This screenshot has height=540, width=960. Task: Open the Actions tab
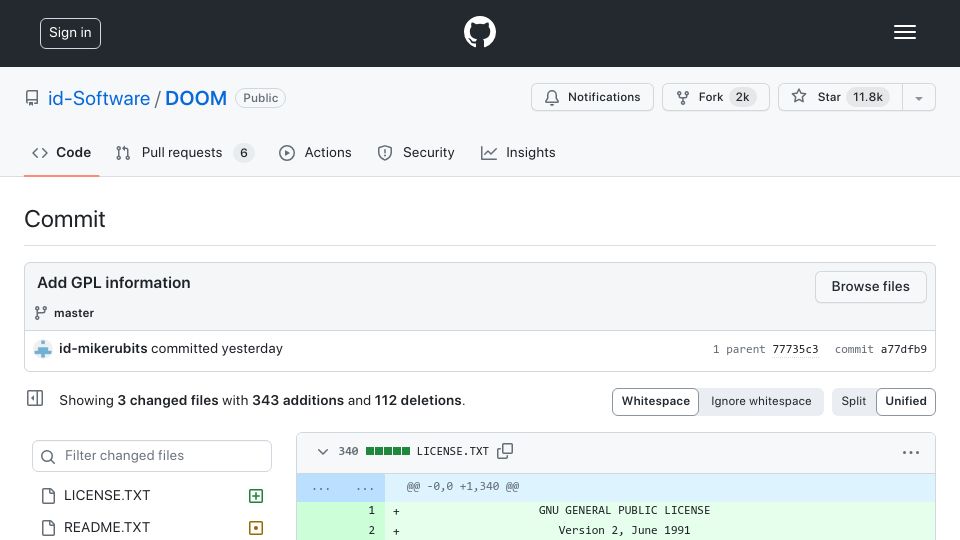(x=315, y=153)
